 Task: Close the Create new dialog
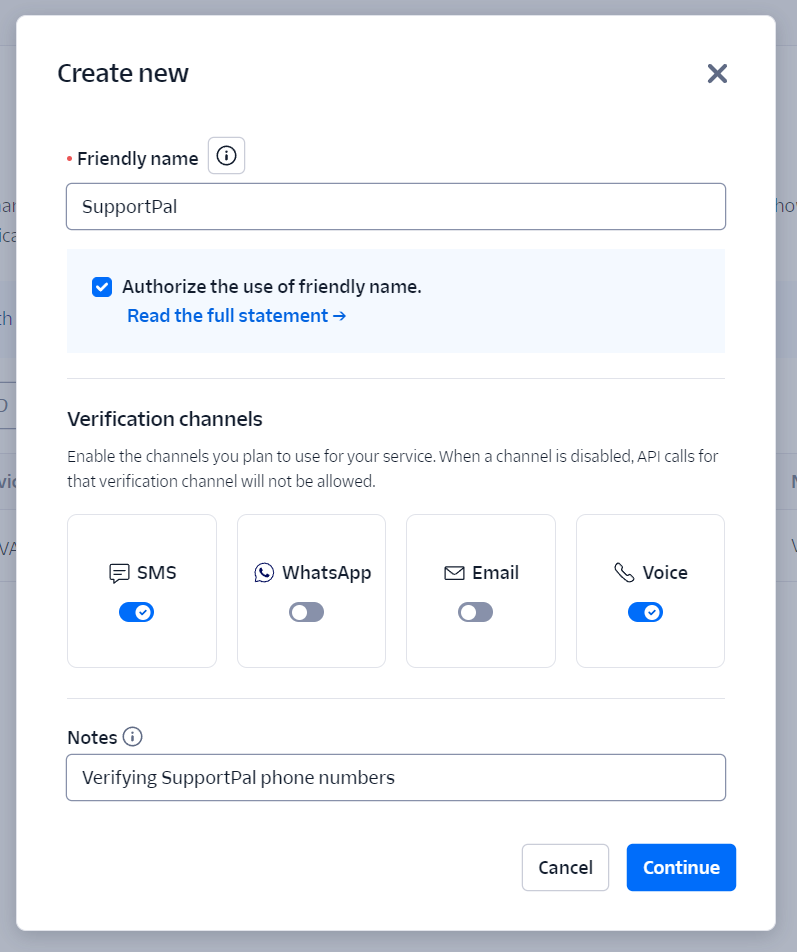coord(717,73)
